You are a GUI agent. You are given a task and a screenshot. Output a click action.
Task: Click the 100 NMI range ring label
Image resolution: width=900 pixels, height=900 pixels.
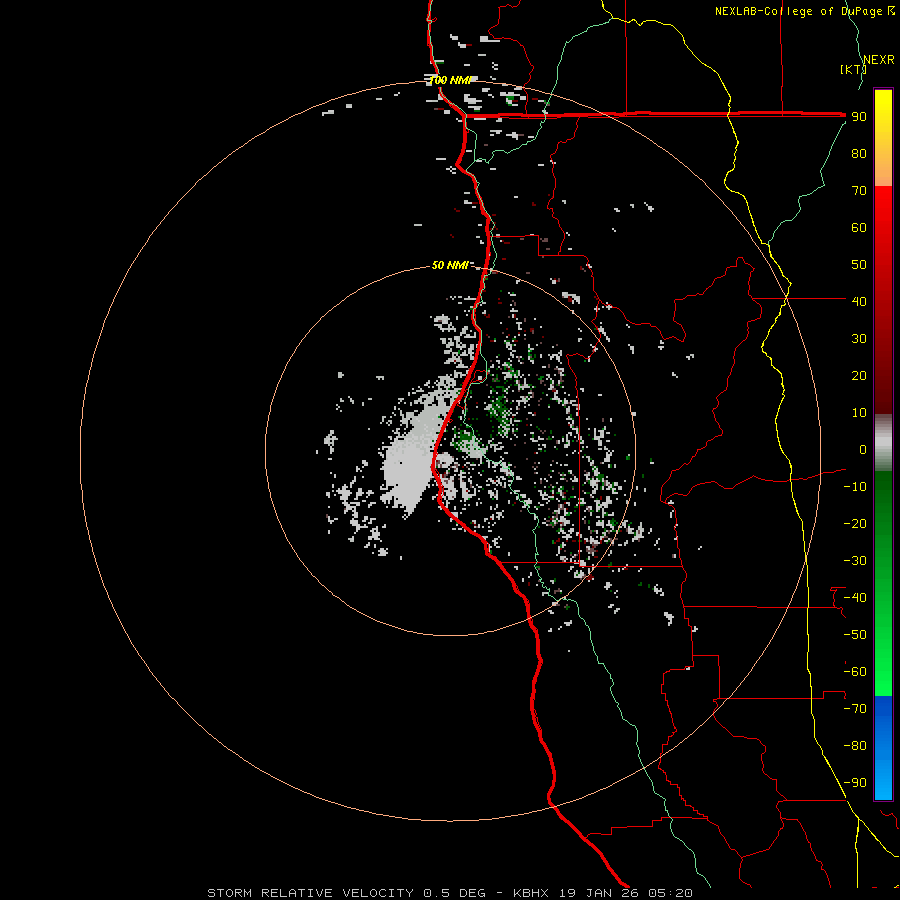[x=450, y=80]
